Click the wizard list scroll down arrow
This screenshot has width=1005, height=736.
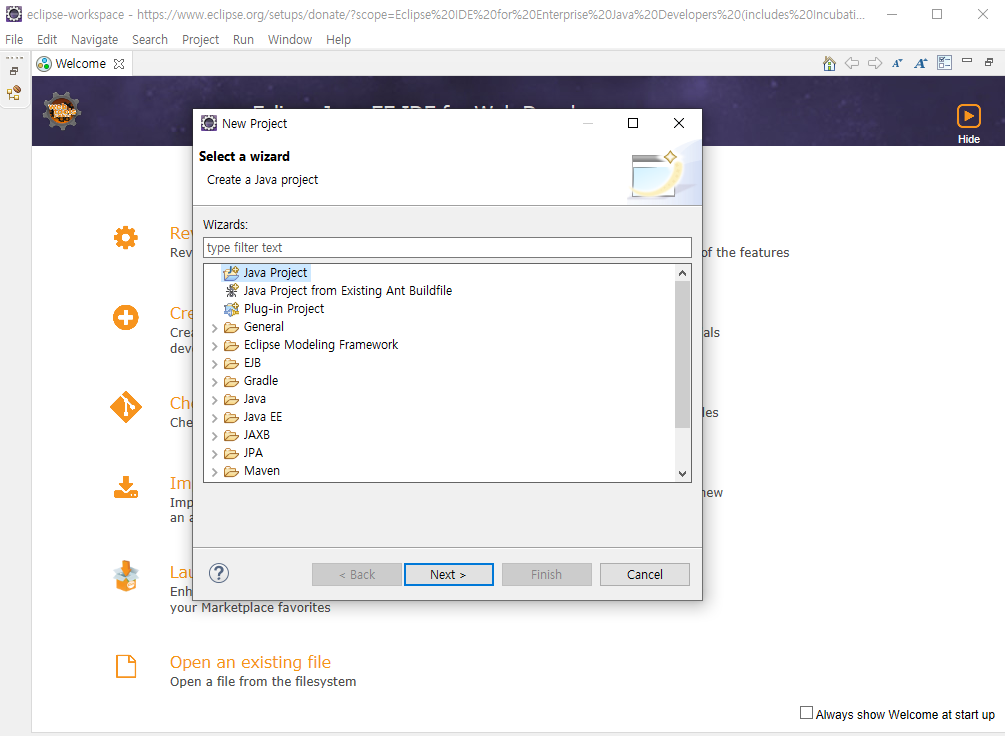pyautogui.click(x=683, y=474)
